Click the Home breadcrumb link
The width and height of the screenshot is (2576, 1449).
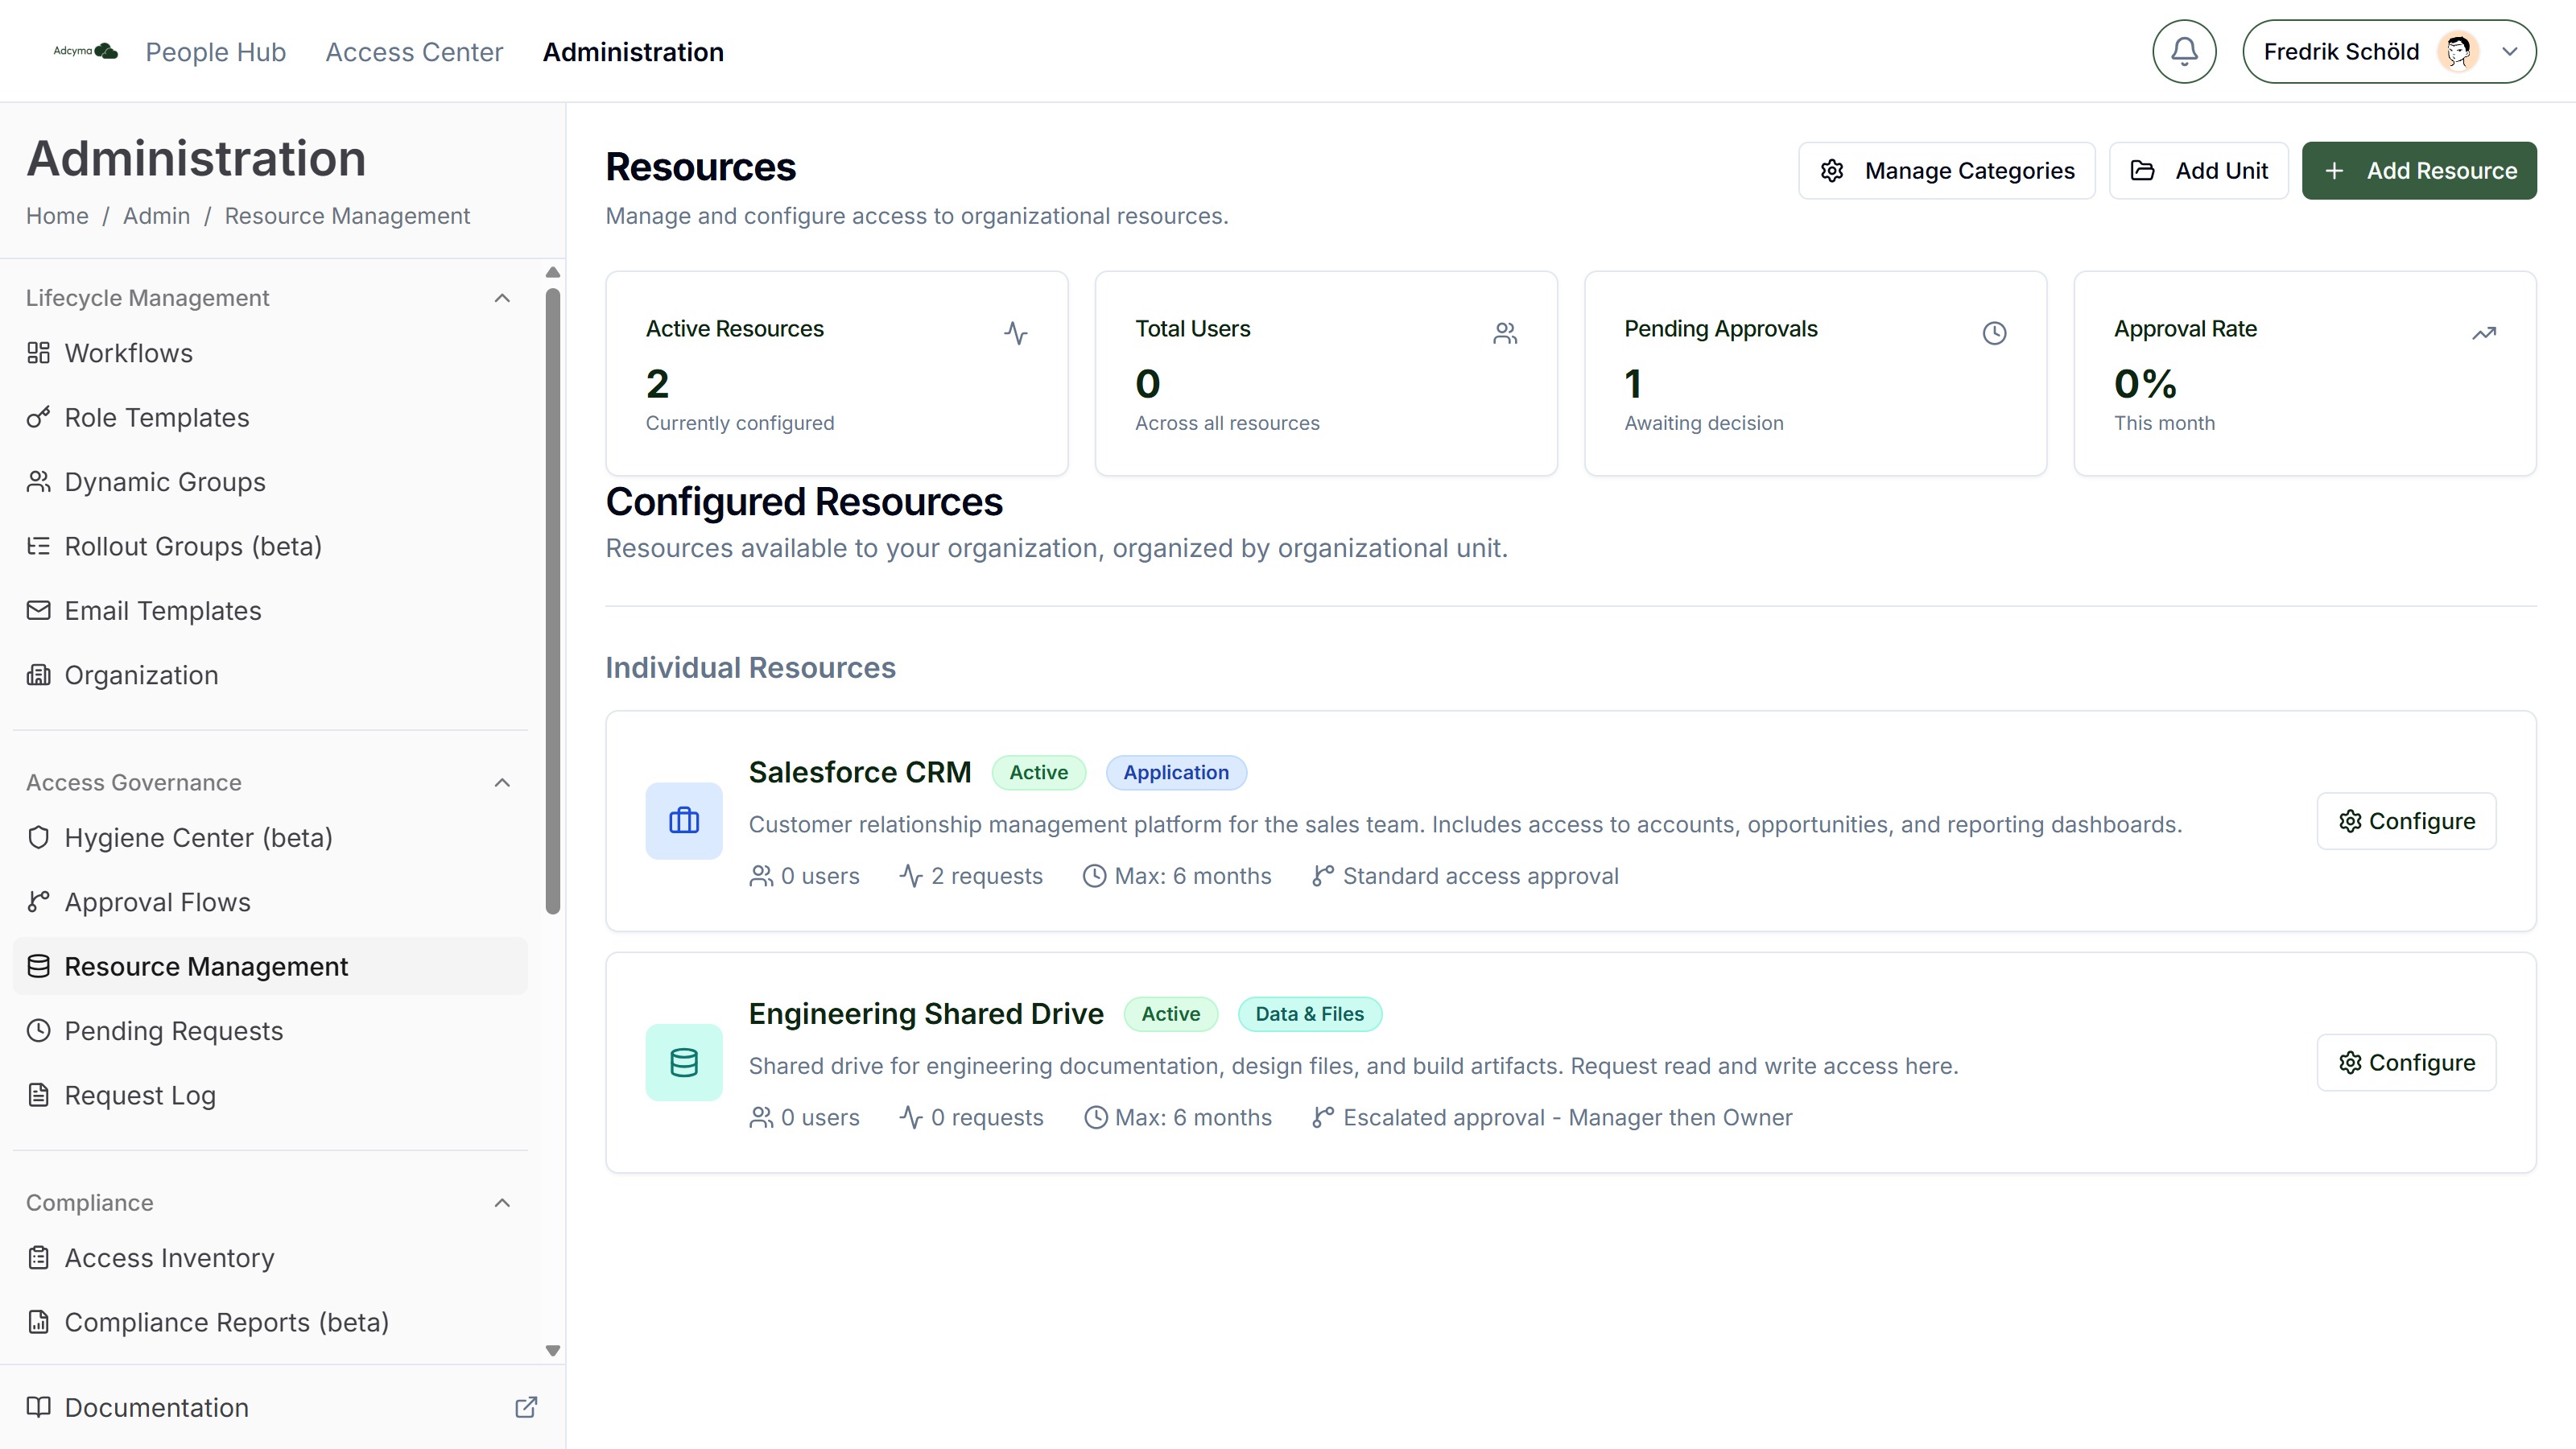(57, 216)
